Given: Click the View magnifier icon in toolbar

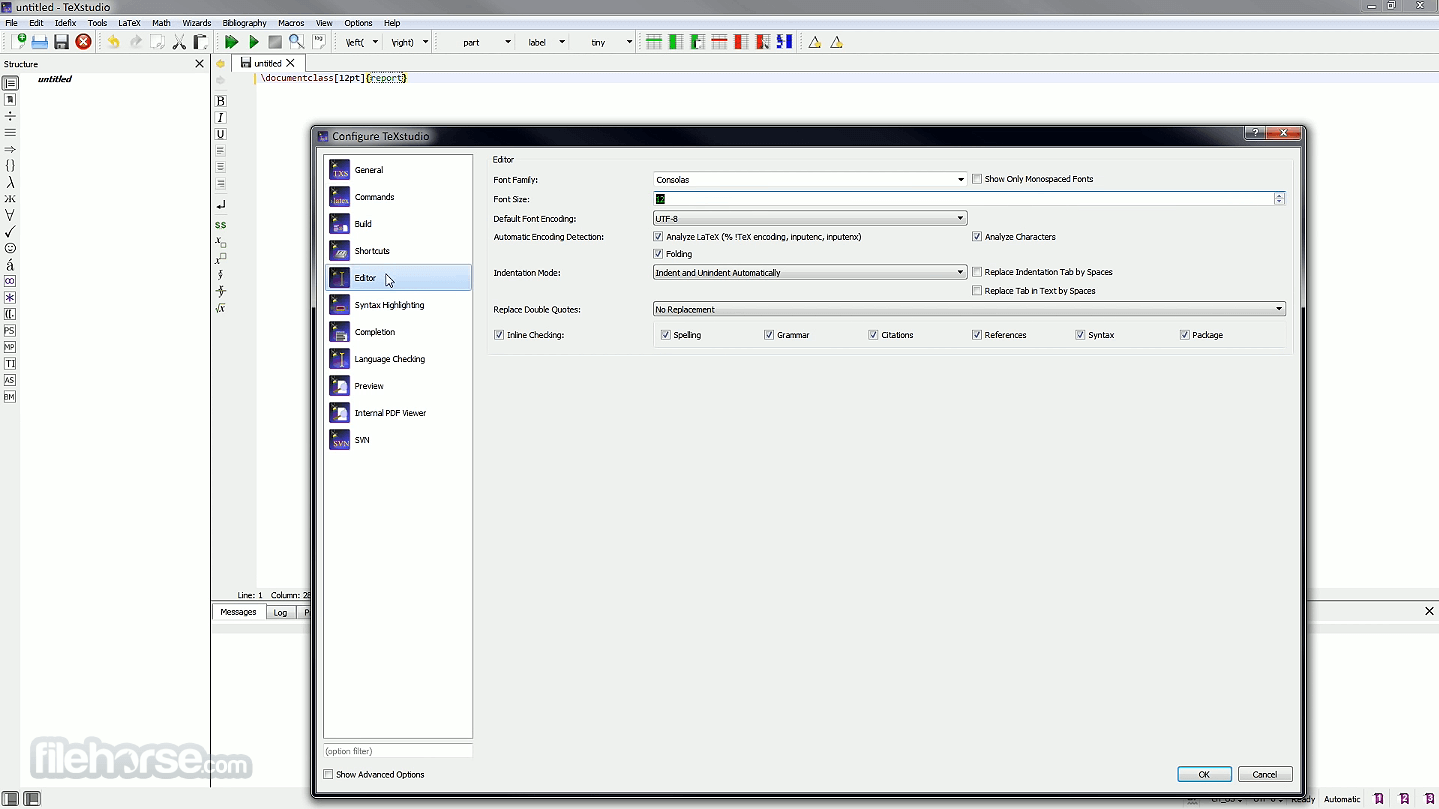Looking at the screenshot, I should click(296, 42).
